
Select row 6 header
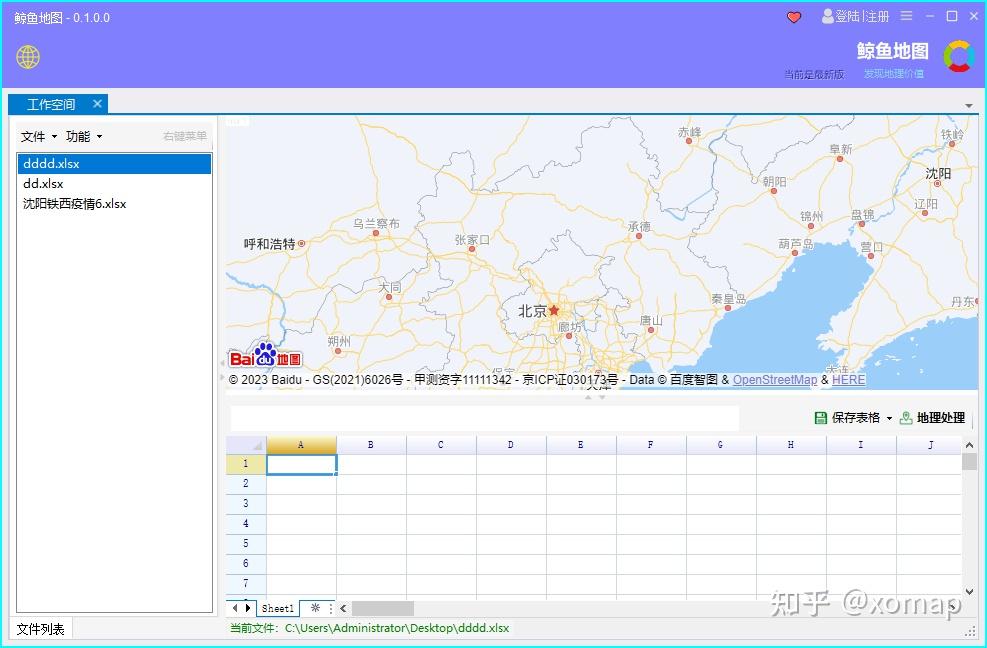click(246, 564)
